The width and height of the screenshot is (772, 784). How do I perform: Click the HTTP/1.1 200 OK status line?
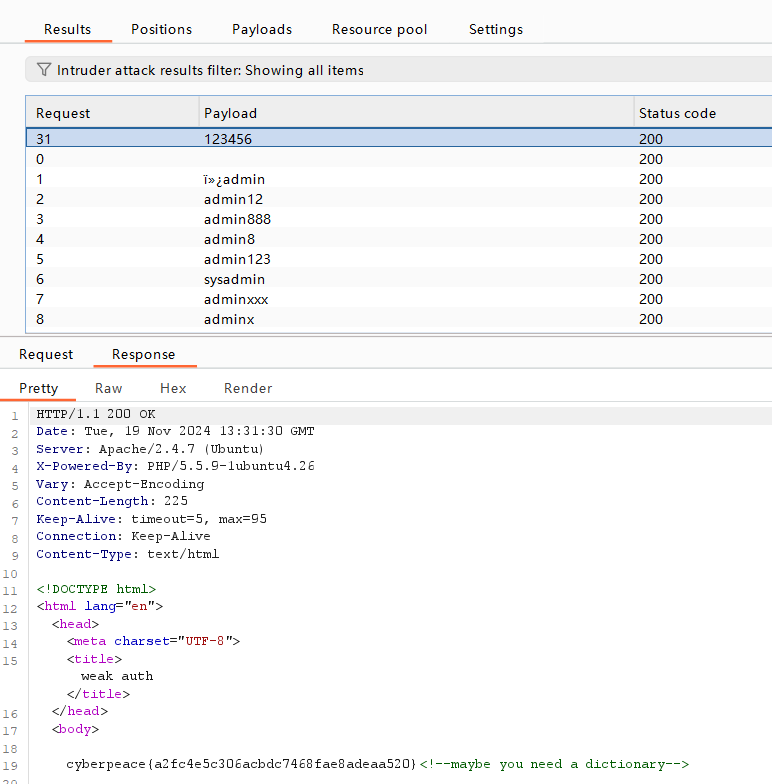point(96,414)
